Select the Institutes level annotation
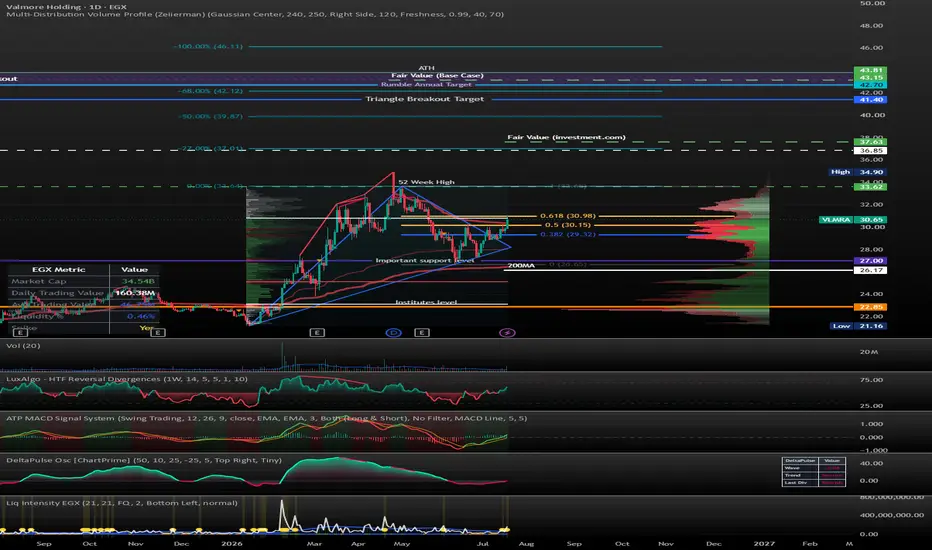932x550 pixels. tap(426, 302)
